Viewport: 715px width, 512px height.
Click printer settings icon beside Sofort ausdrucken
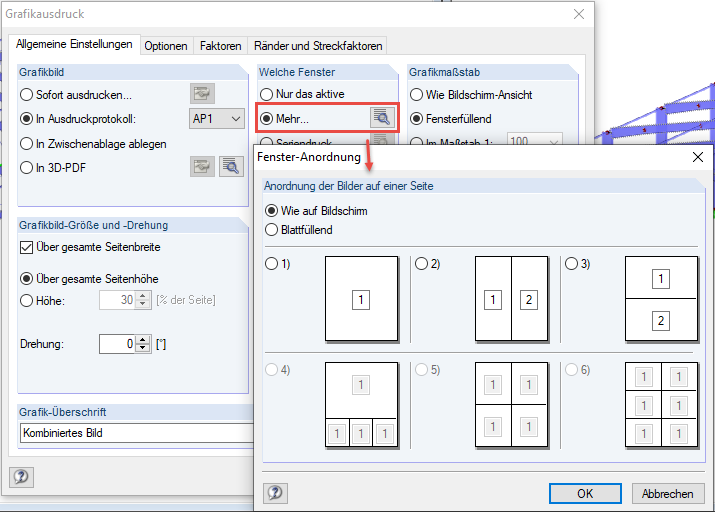pyautogui.click(x=203, y=95)
